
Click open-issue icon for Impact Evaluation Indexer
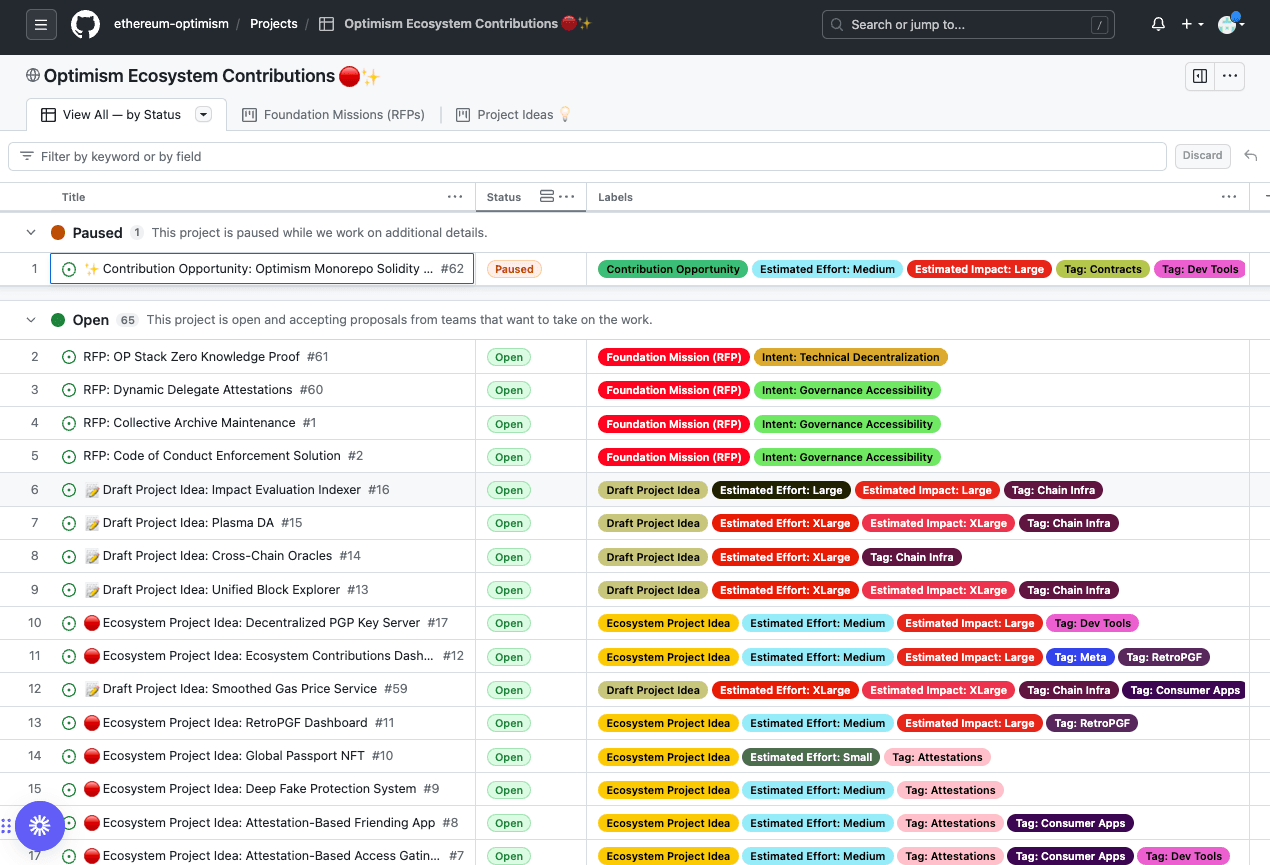tap(69, 490)
